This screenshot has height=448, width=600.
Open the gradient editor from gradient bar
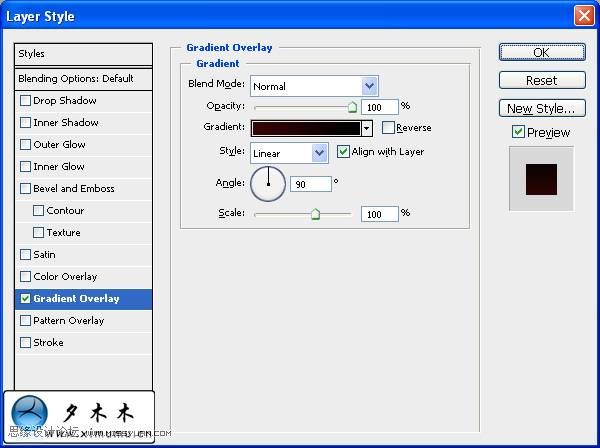306,128
